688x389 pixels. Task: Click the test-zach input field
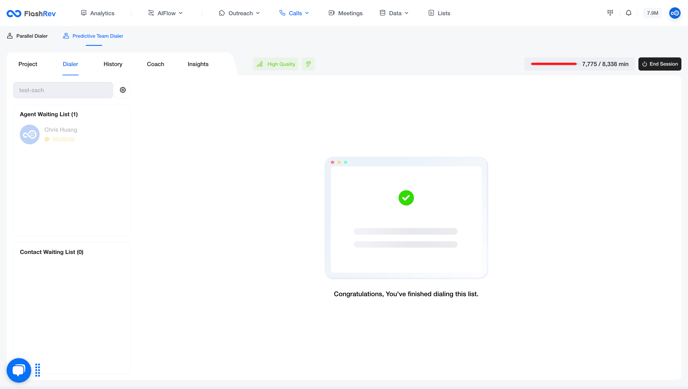pos(63,90)
